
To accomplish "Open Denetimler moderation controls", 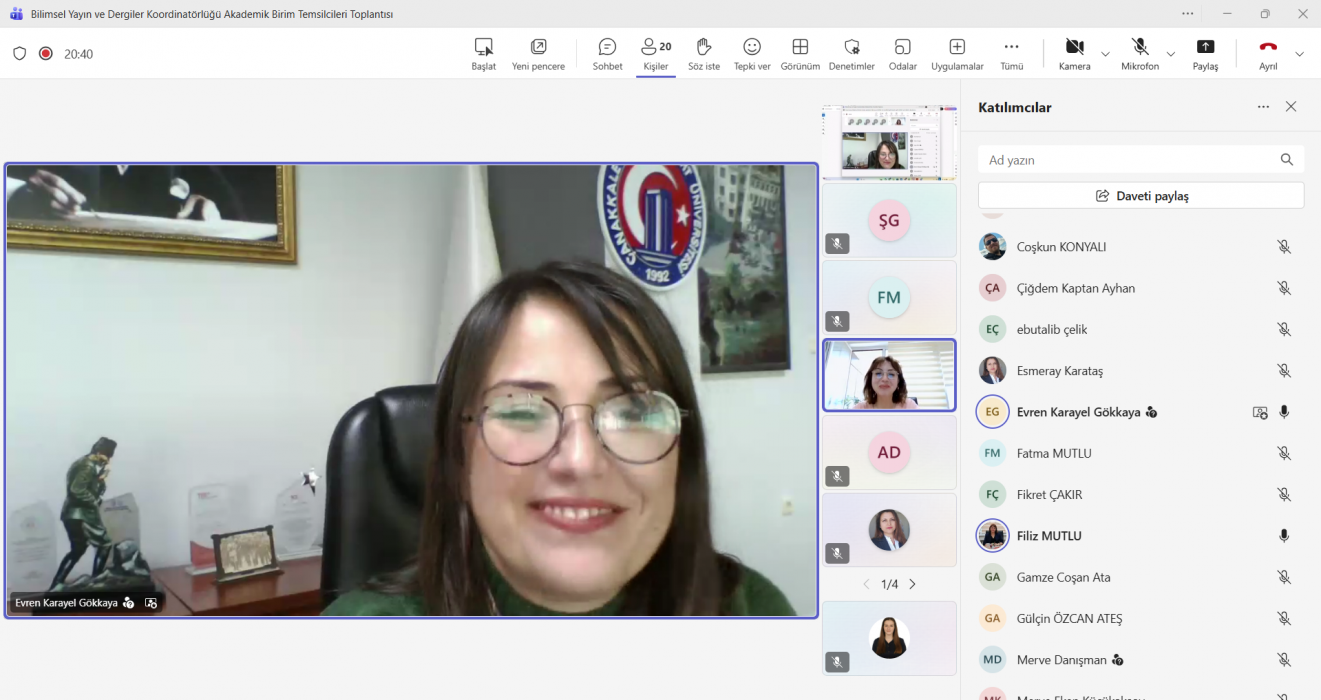I will (851, 54).
